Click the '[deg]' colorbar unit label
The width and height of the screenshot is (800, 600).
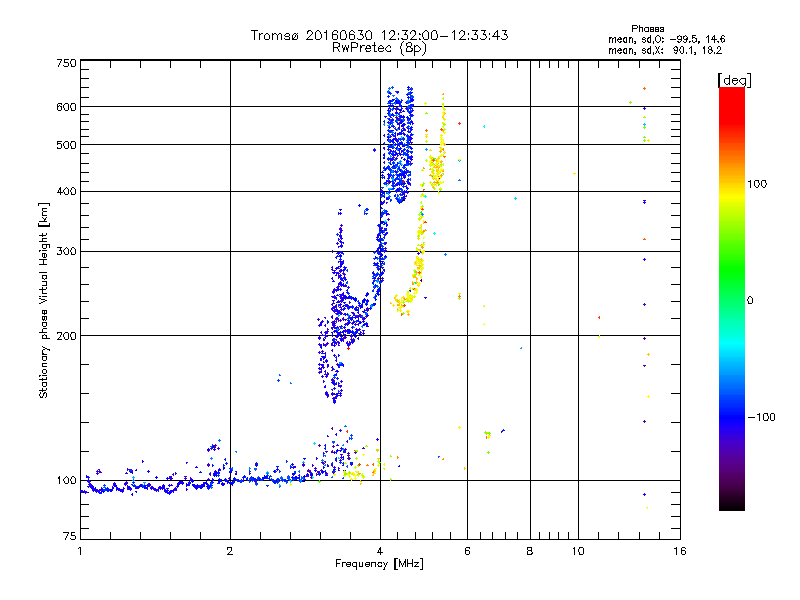tap(734, 80)
